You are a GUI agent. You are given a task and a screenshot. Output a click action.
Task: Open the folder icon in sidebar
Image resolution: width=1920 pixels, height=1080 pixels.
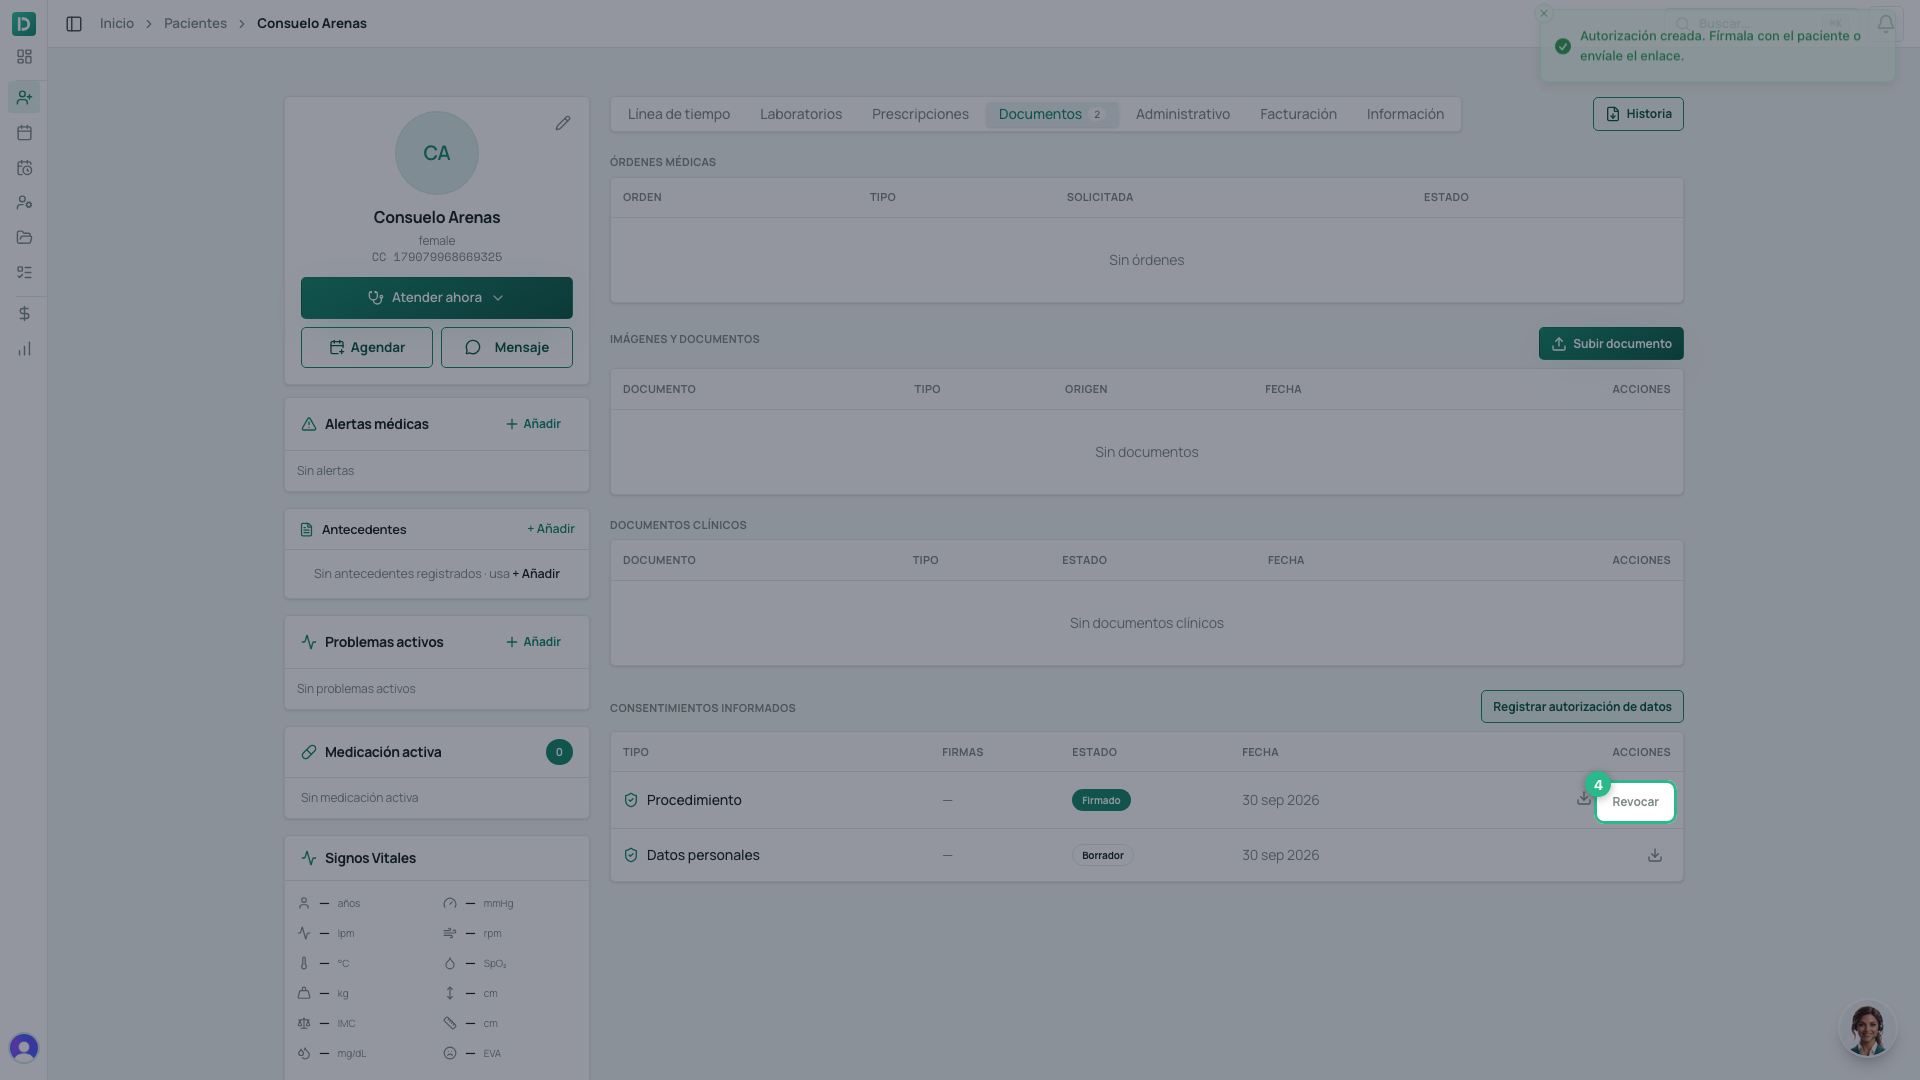pos(24,238)
